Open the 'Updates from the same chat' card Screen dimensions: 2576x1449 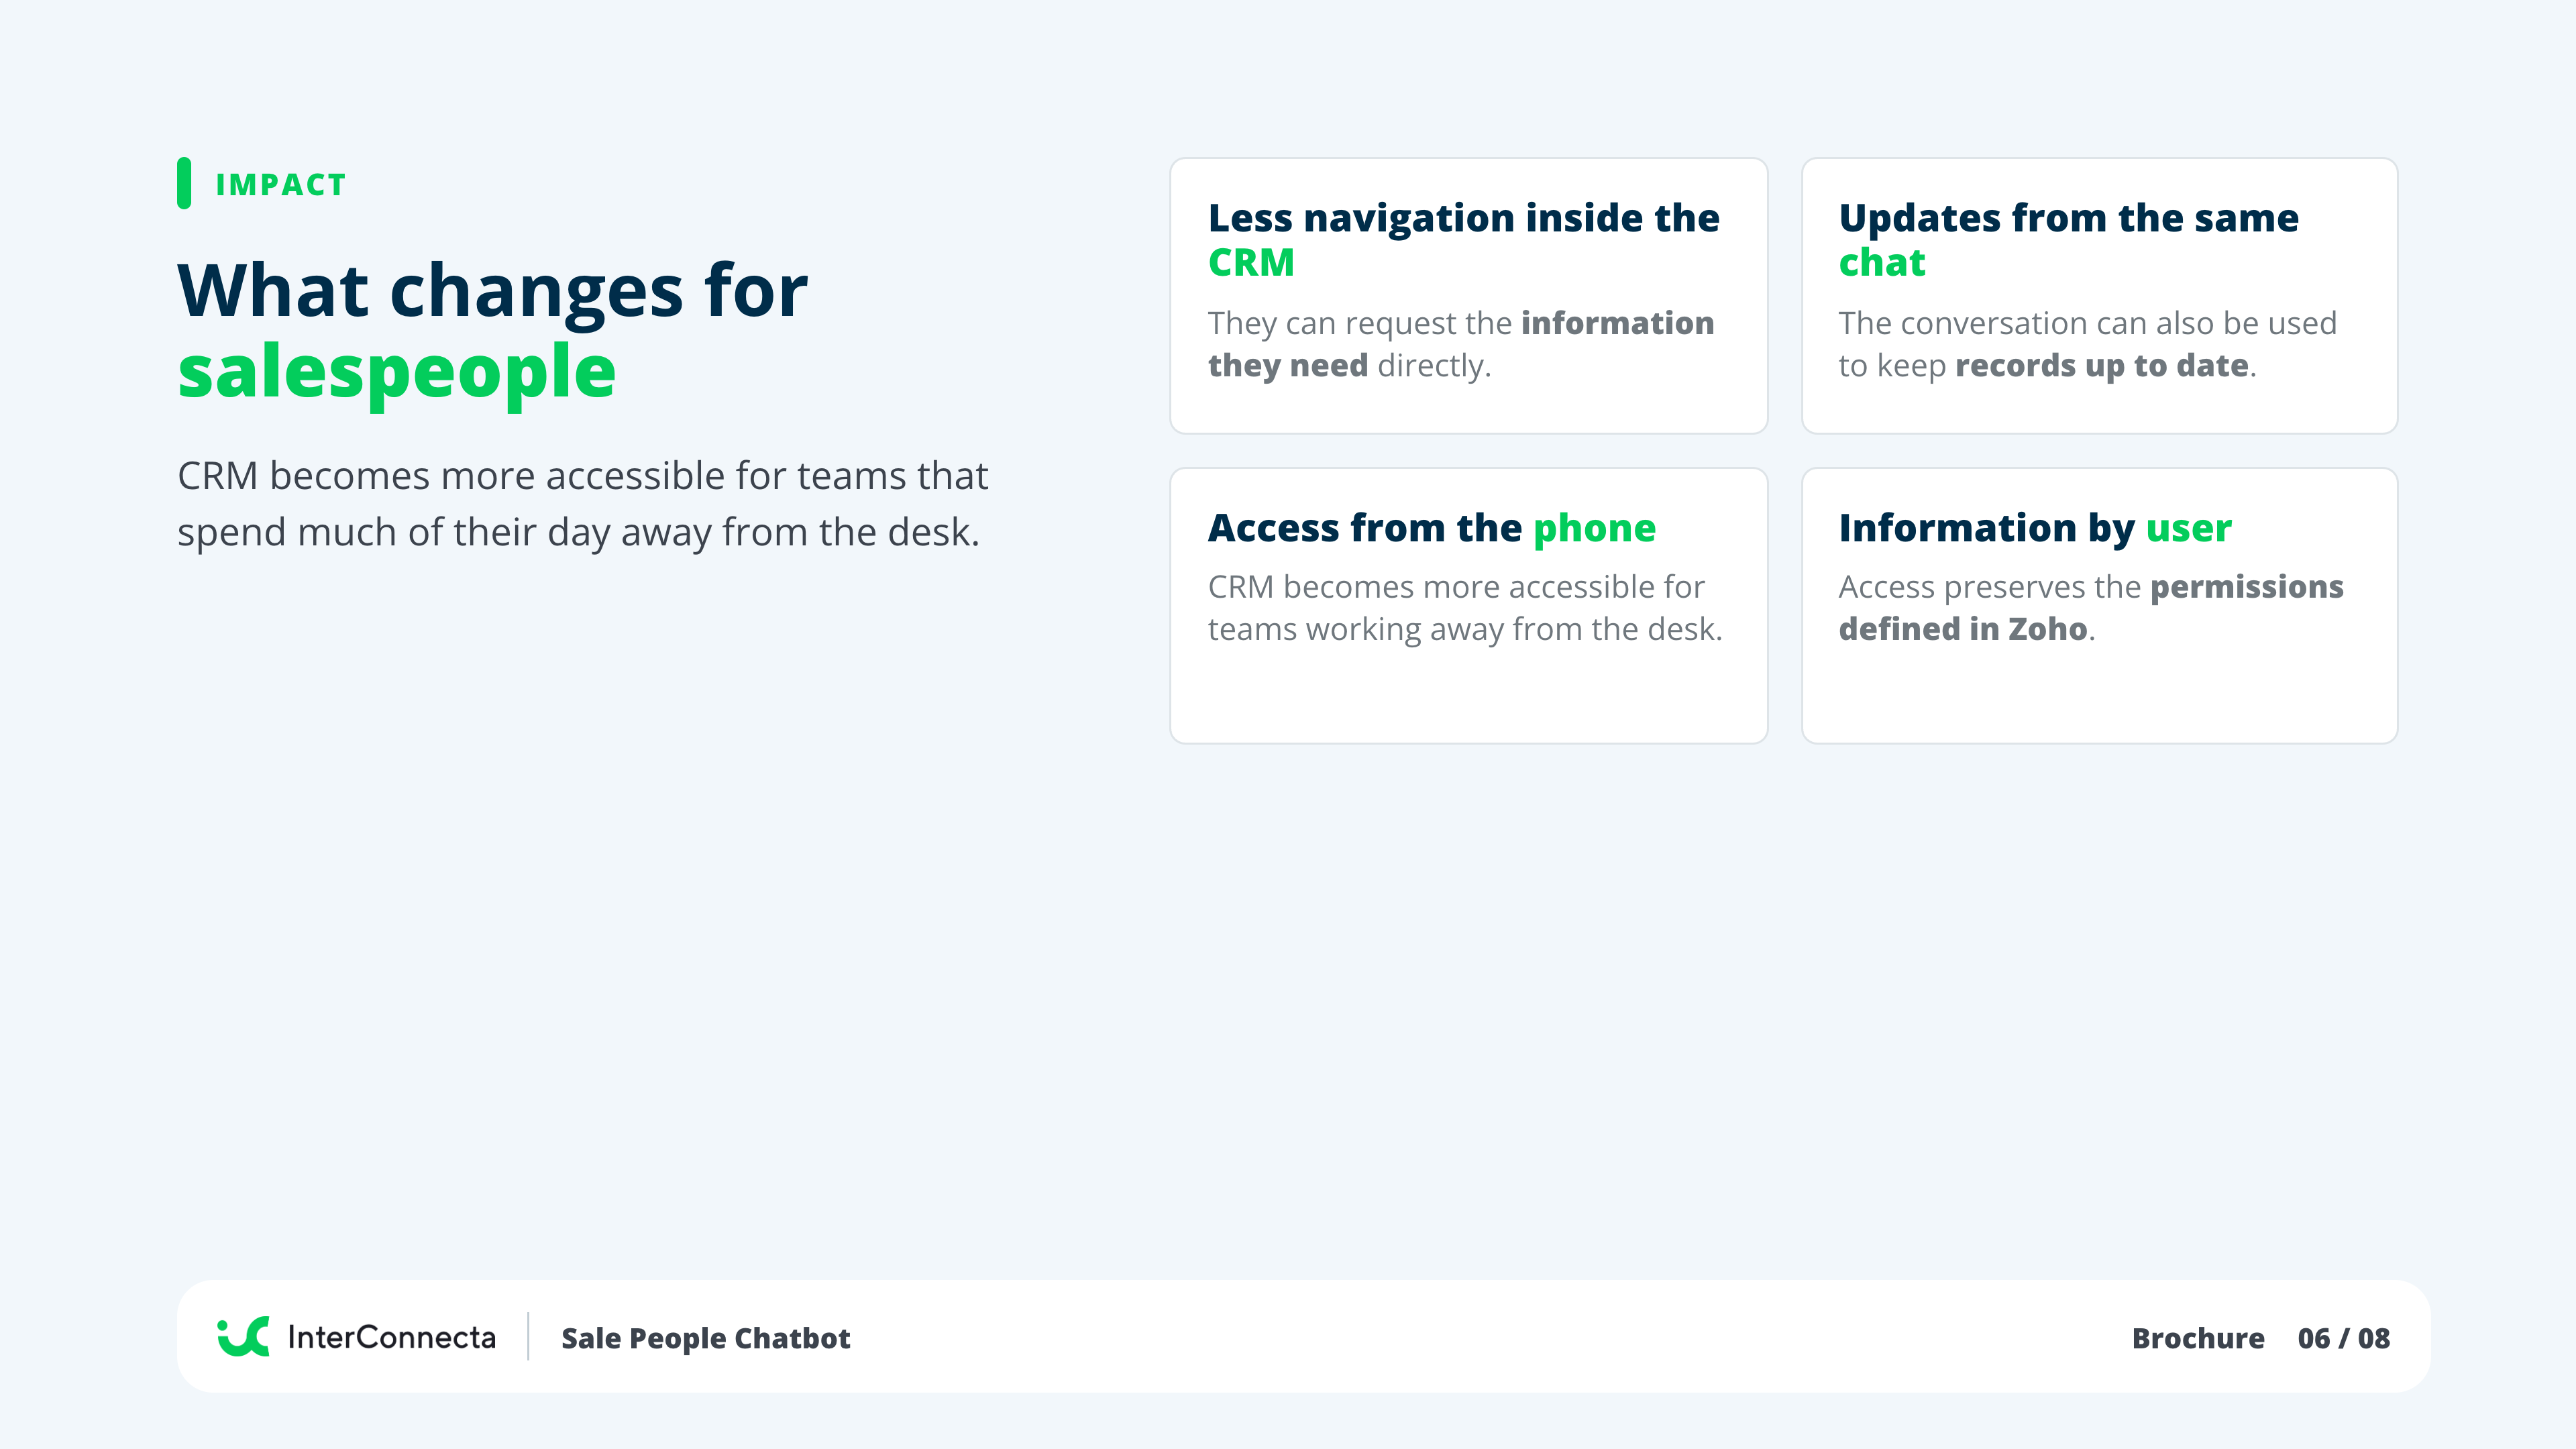tap(2099, 296)
